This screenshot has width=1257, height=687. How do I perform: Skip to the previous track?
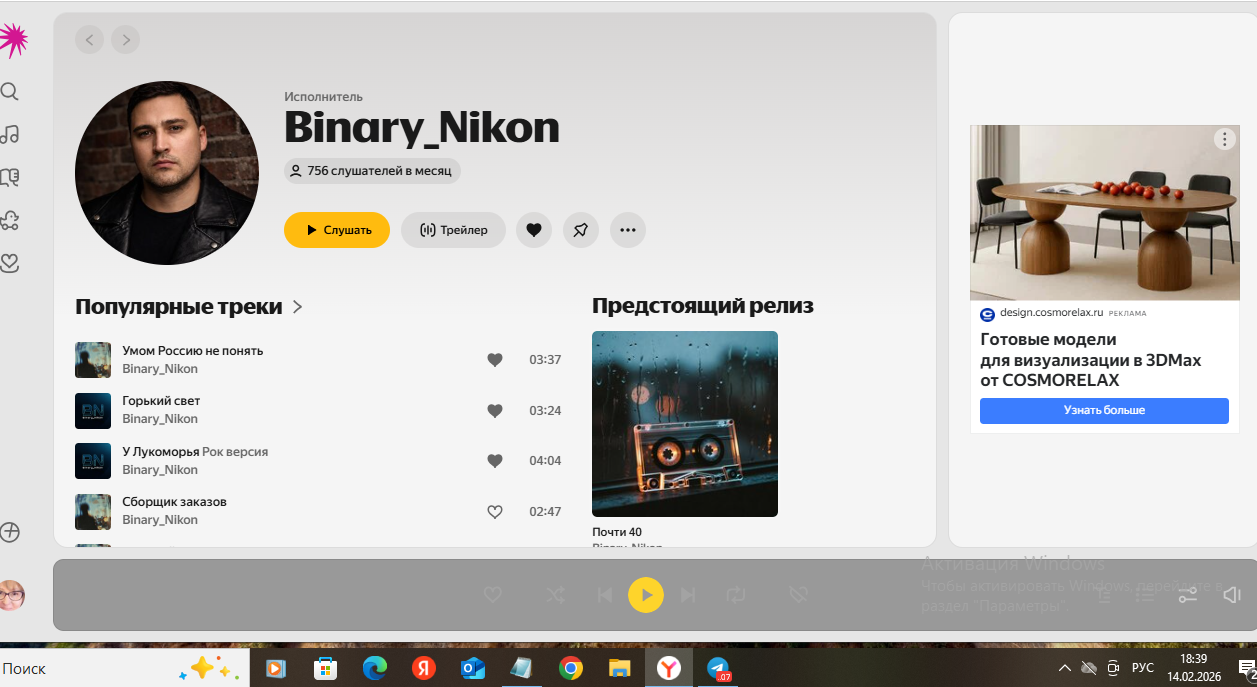(x=604, y=595)
